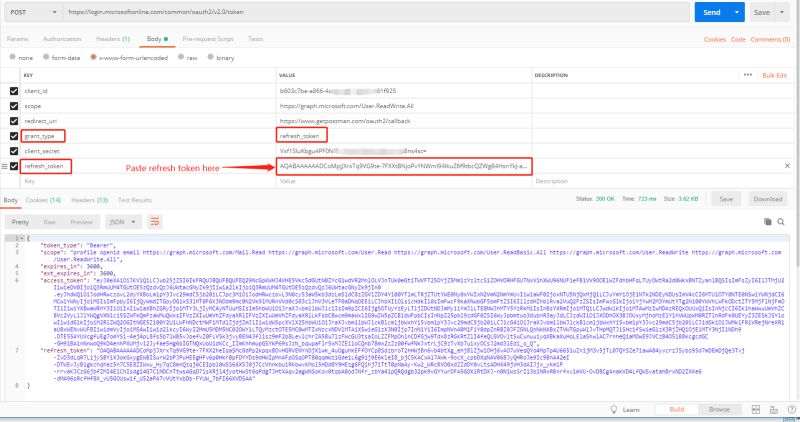Open the three-dots column options menu
This screenshot has width=800, height=422.
pos(747,75)
